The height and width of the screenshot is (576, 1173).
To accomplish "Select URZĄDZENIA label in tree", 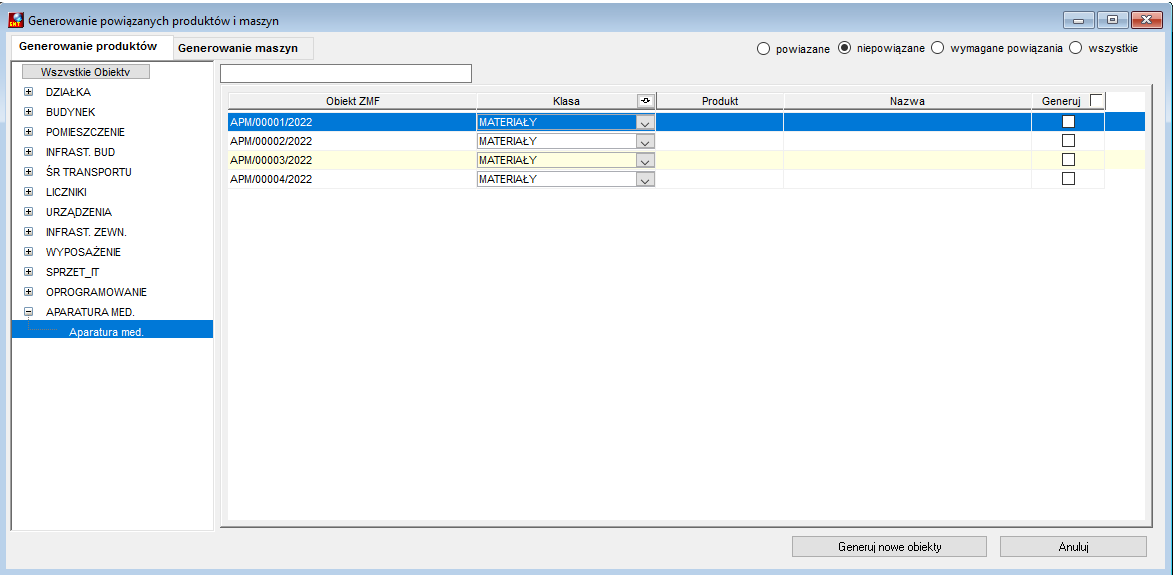I will pyautogui.click(x=79, y=212).
